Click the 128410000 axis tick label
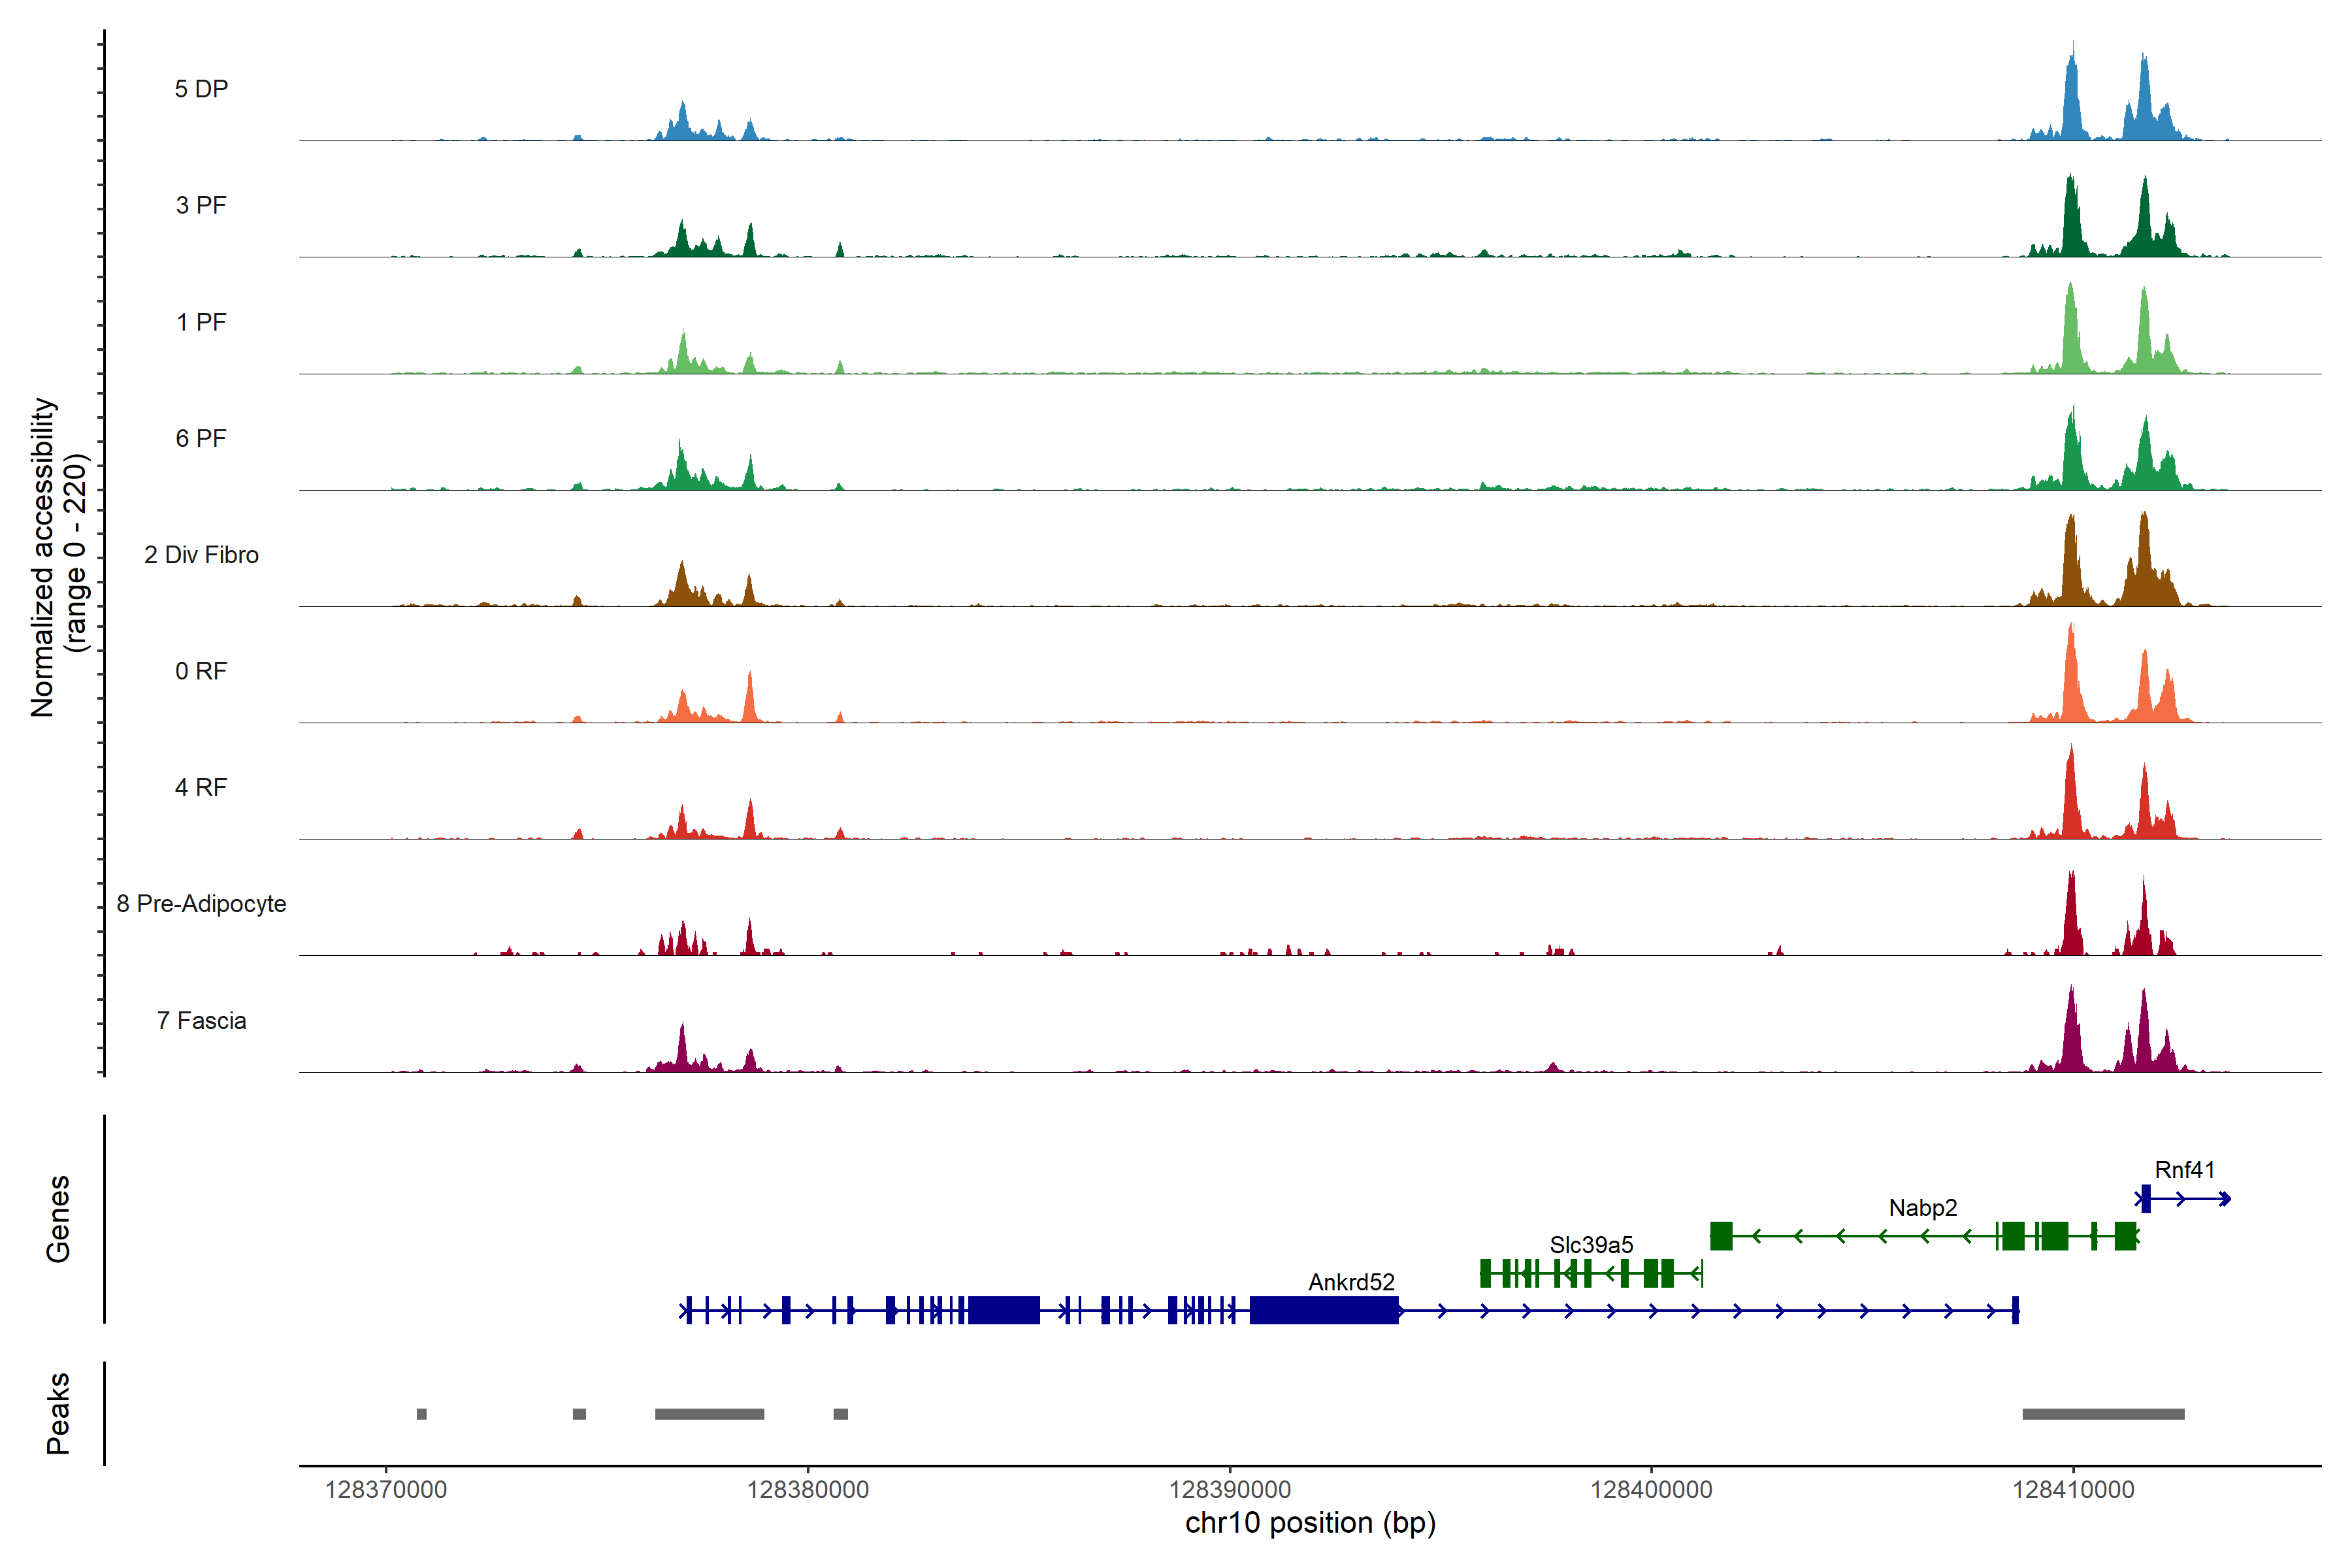Viewport: 2352px width, 1568px height. (2072, 1490)
